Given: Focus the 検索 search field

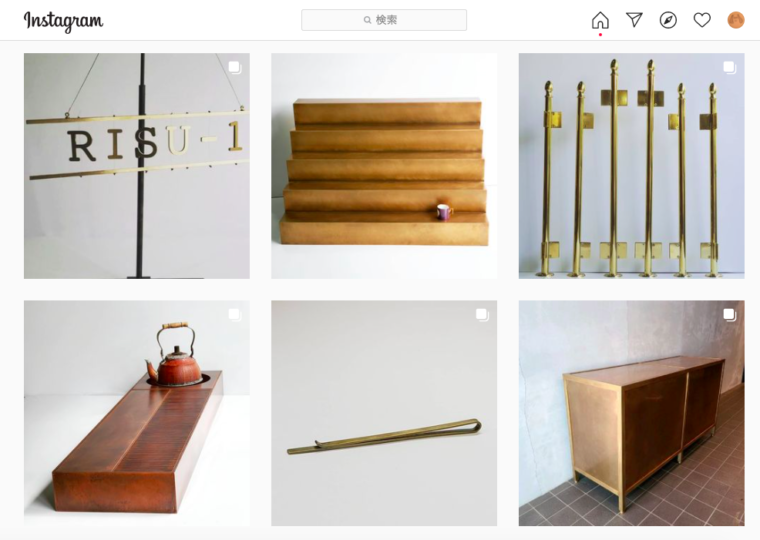Looking at the screenshot, I should [x=384, y=20].
